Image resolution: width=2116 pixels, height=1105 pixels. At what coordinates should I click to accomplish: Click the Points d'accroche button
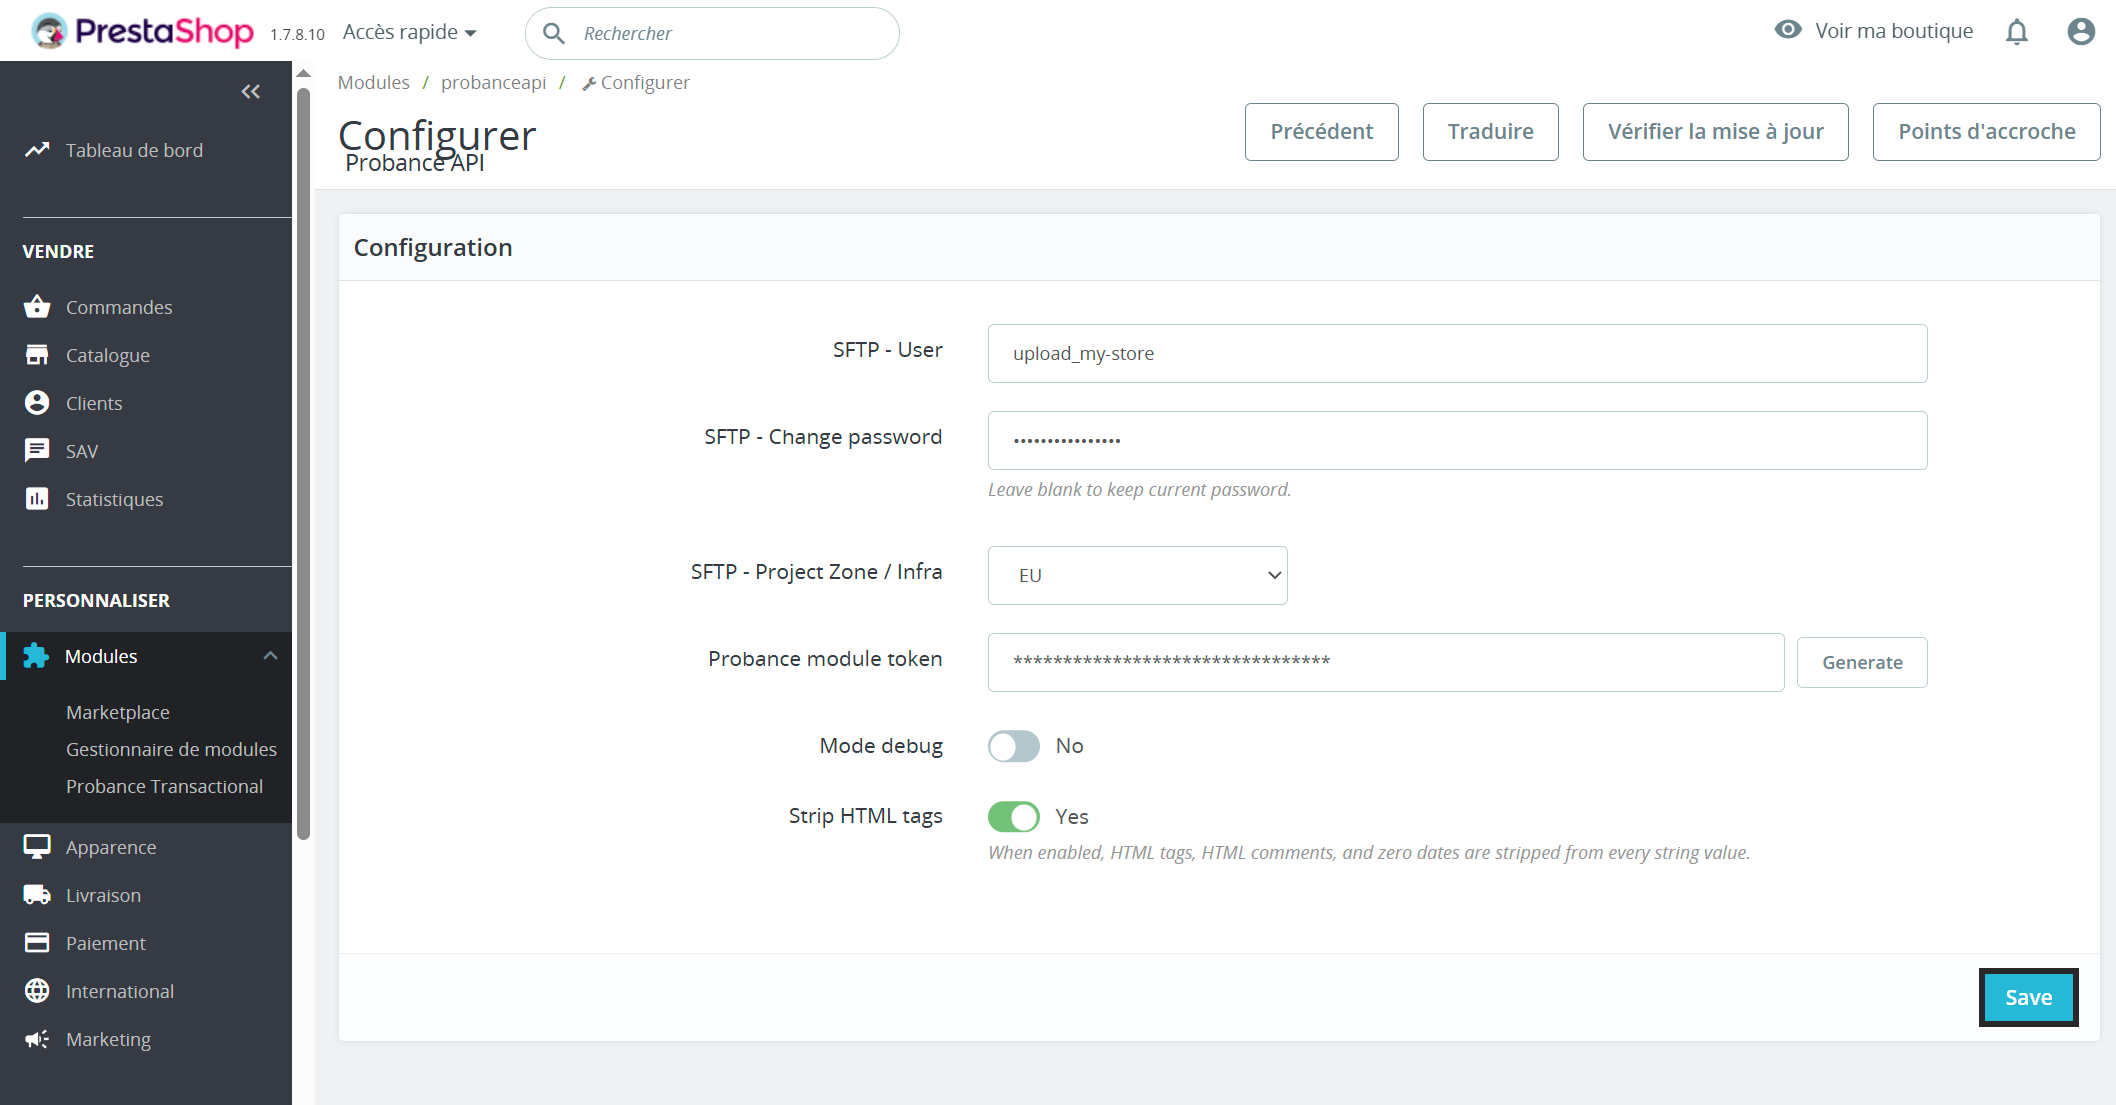pyautogui.click(x=1986, y=132)
